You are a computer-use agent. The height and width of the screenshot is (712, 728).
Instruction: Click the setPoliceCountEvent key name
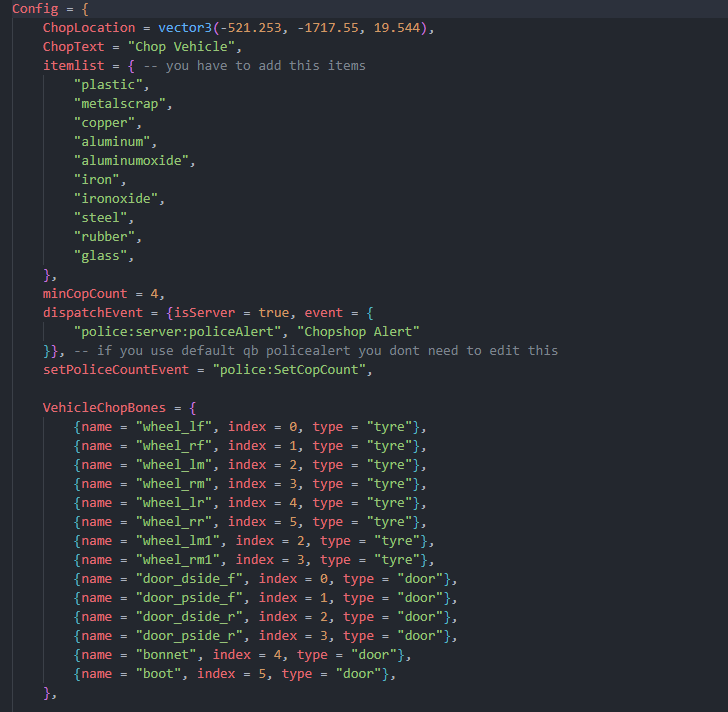116,369
